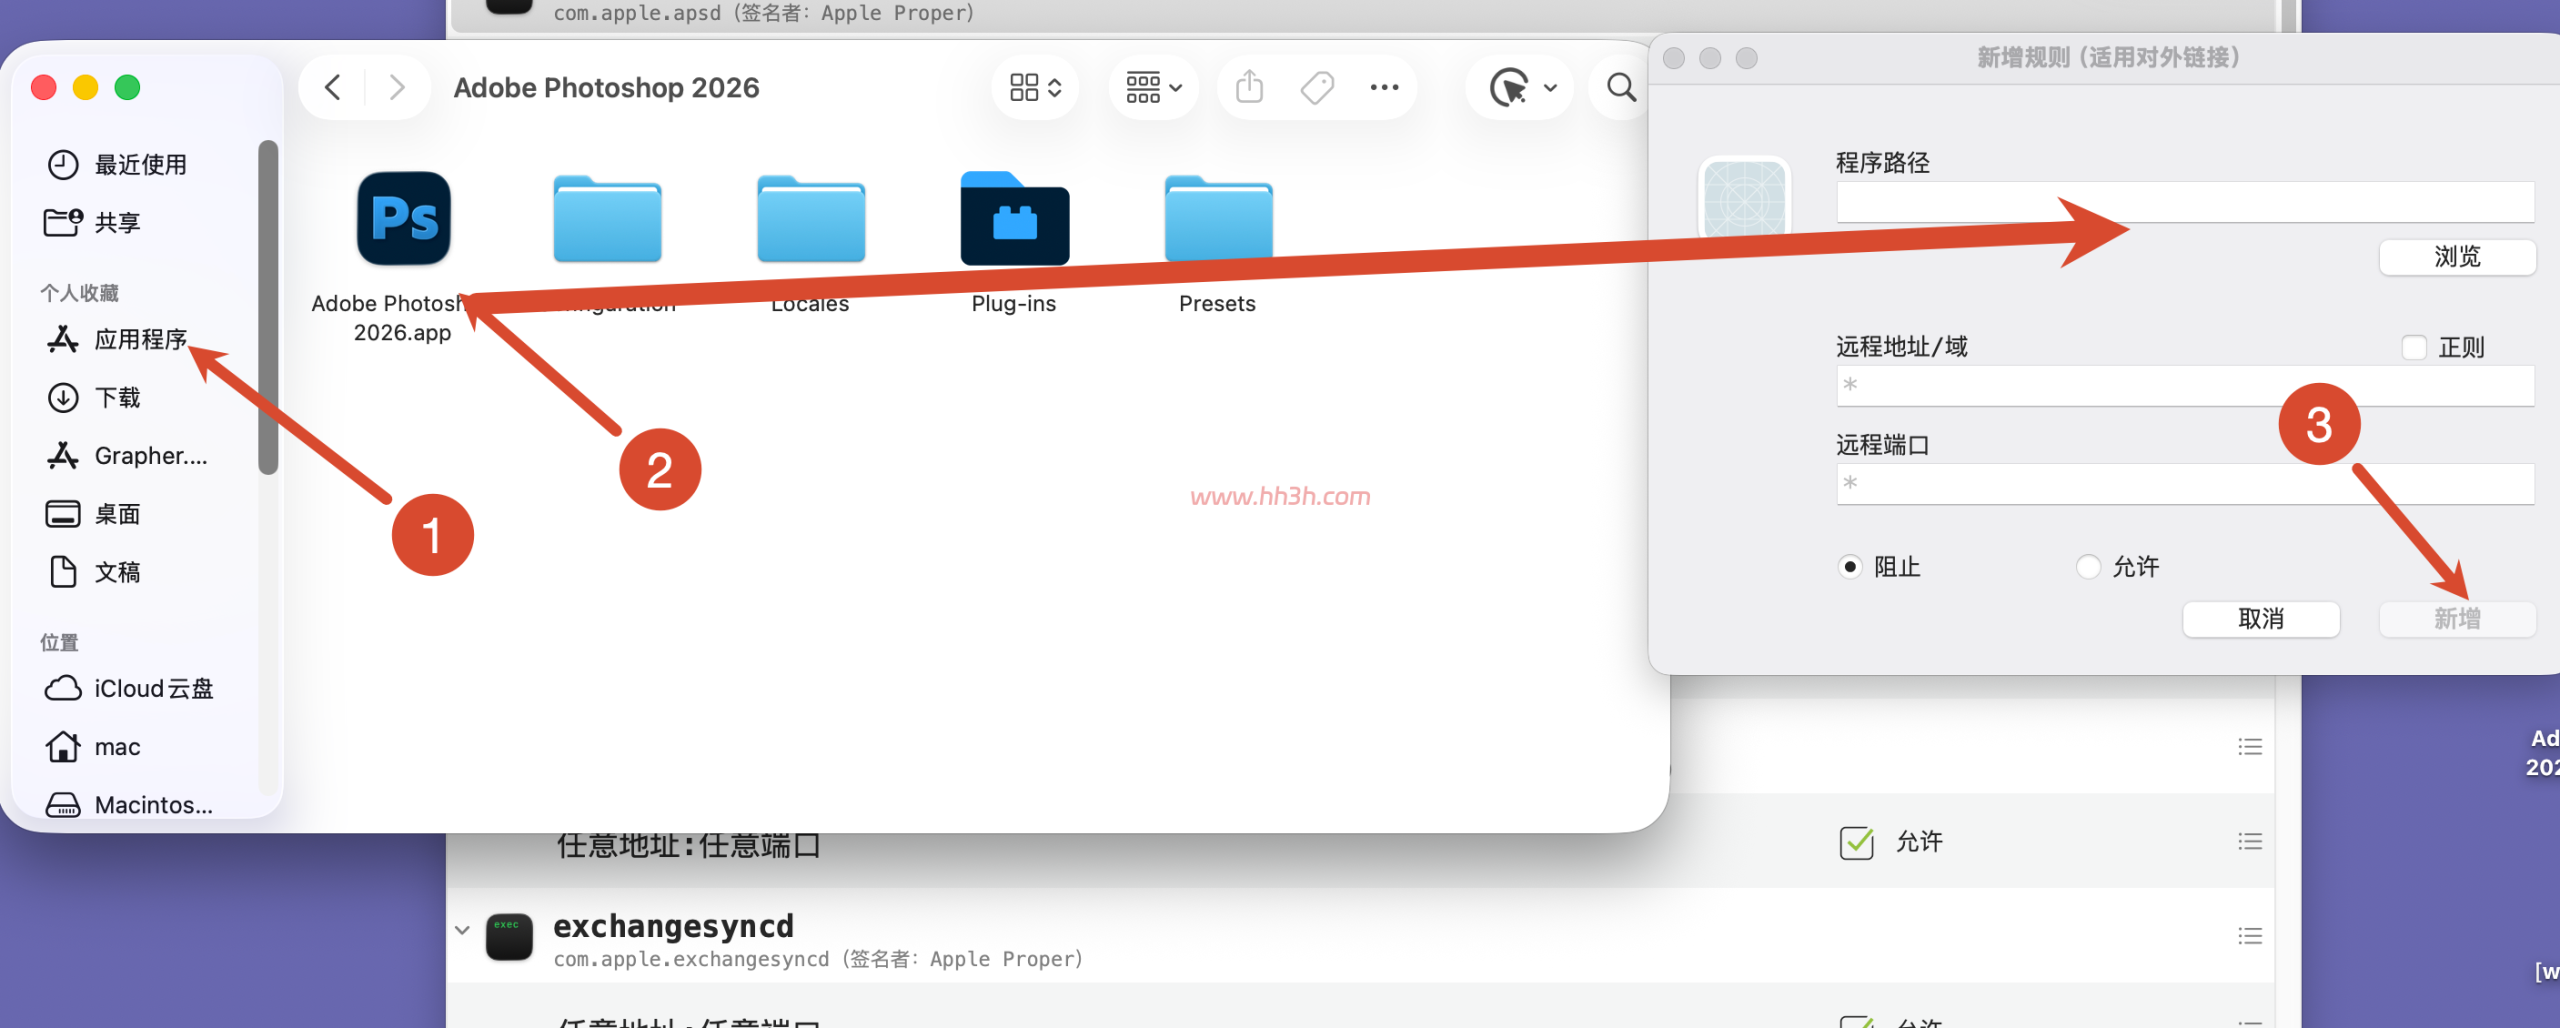The image size is (2560, 1028).
Task: Open the mac home folder in sidebar
Action: tap(93, 747)
